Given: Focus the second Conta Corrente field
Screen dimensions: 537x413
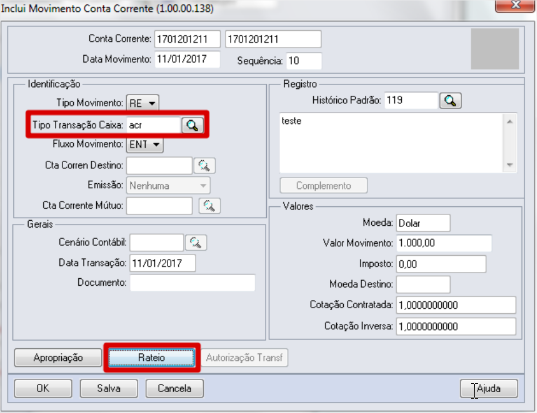Looking at the screenshot, I should [x=273, y=39].
